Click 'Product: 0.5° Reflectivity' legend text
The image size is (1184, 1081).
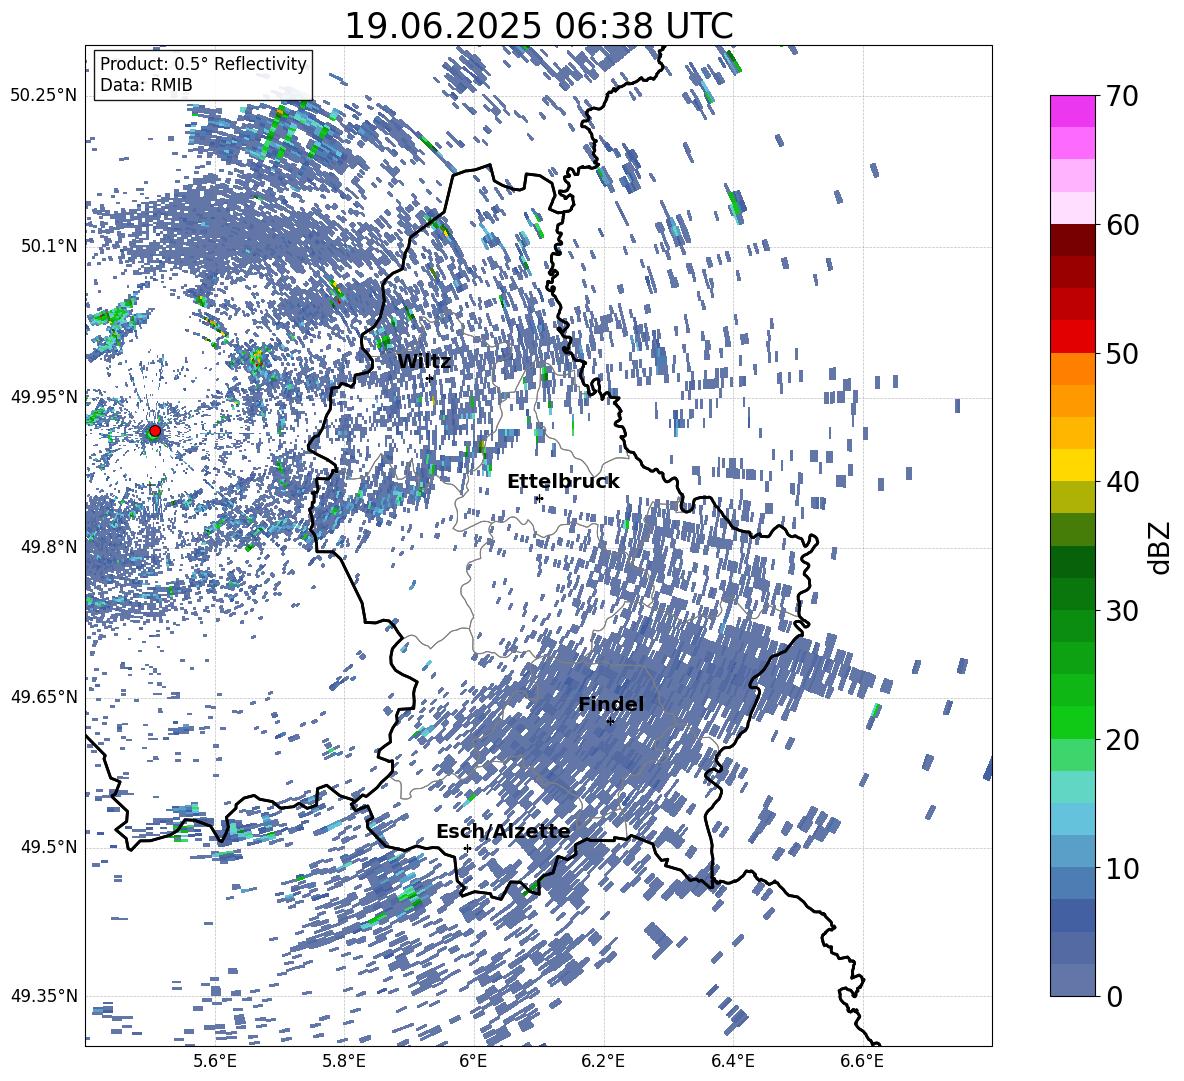tap(203, 64)
